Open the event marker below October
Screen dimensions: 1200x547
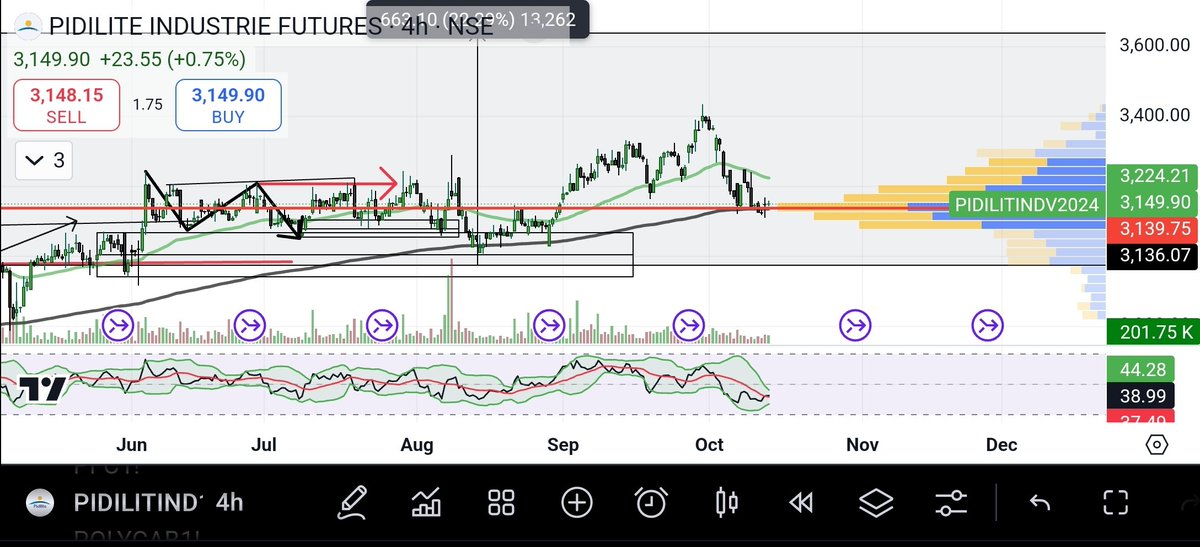(689, 325)
